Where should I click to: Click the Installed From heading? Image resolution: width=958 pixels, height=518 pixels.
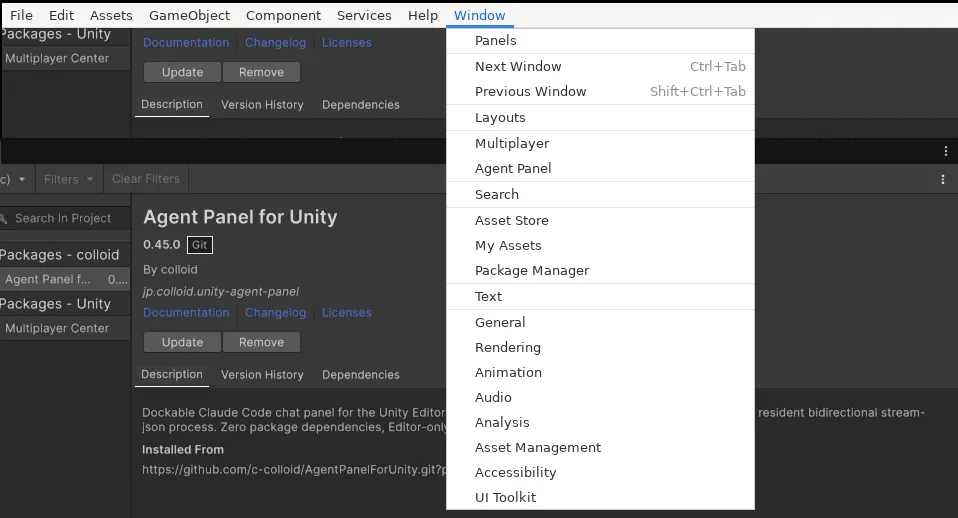click(x=183, y=450)
